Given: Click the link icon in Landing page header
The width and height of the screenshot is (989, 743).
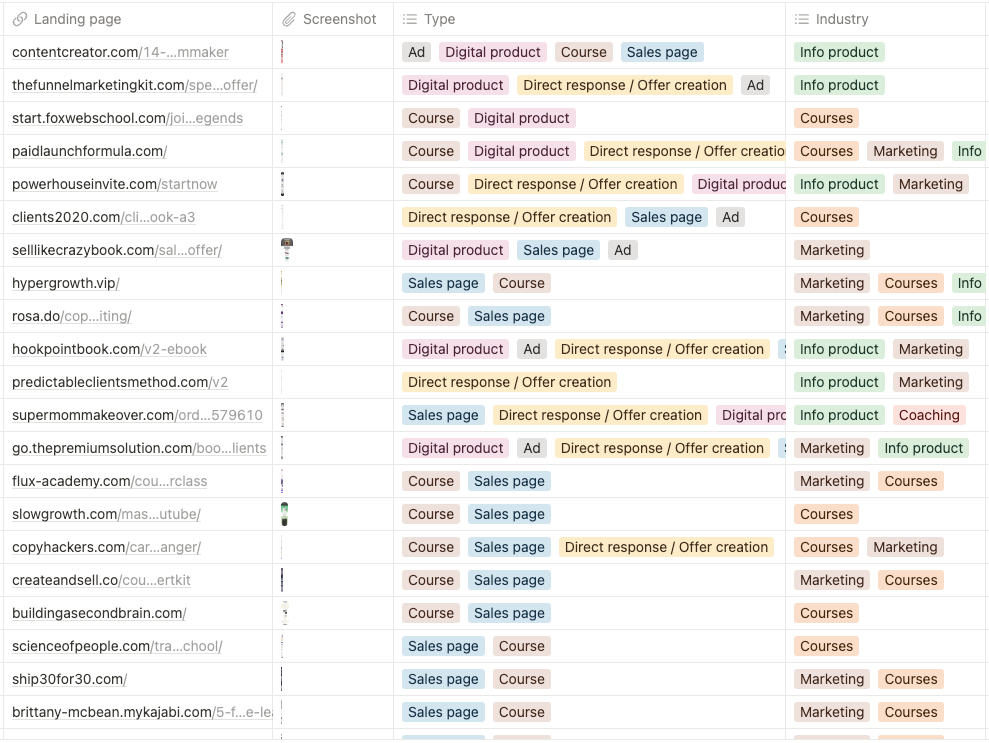Looking at the screenshot, I should [20, 20].
